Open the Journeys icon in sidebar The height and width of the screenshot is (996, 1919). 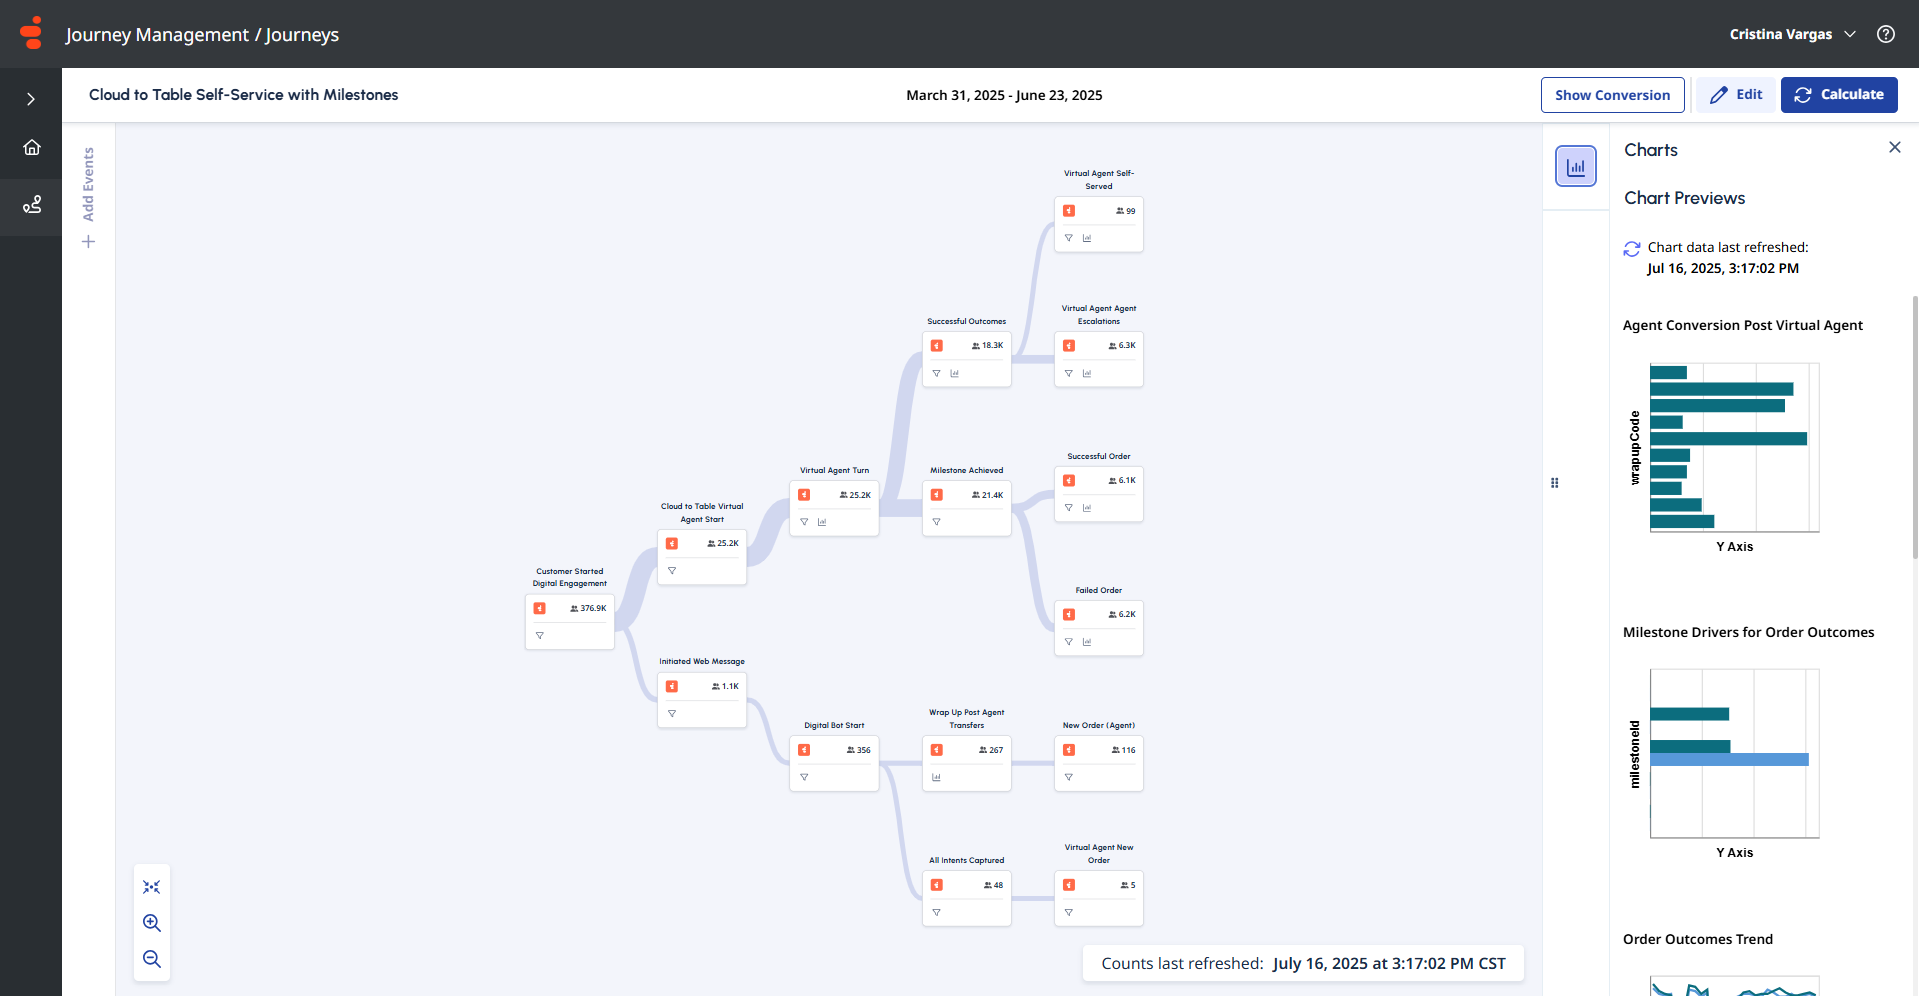pyautogui.click(x=32, y=205)
